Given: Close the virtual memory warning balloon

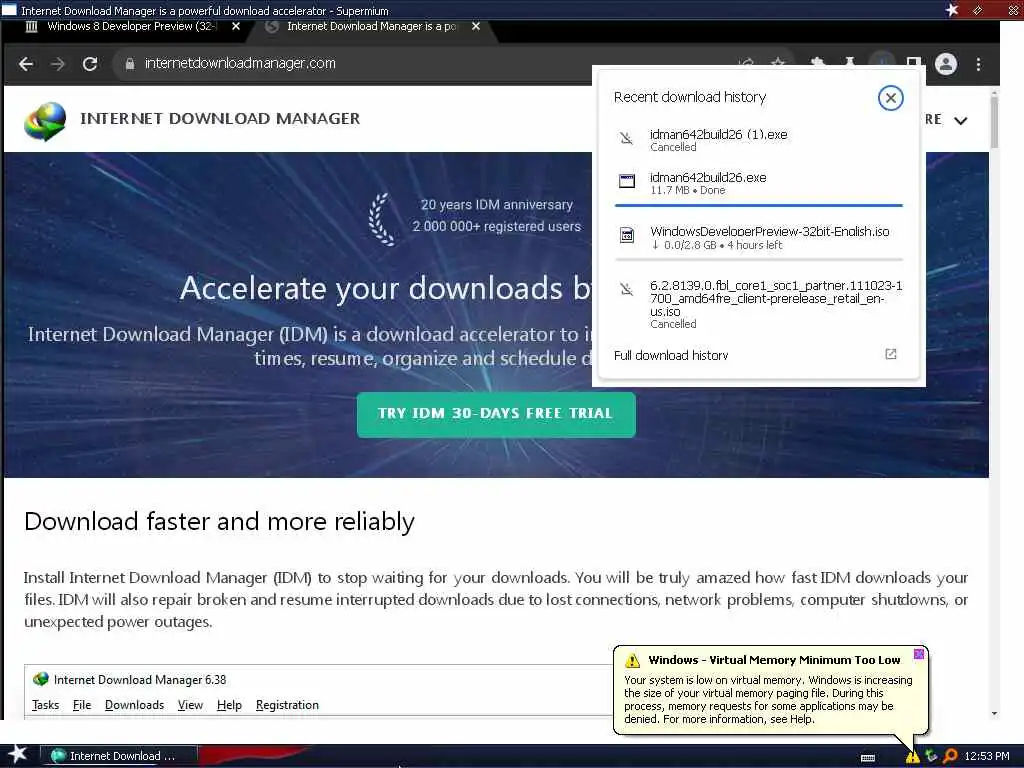Looking at the screenshot, I should pyautogui.click(x=919, y=654).
